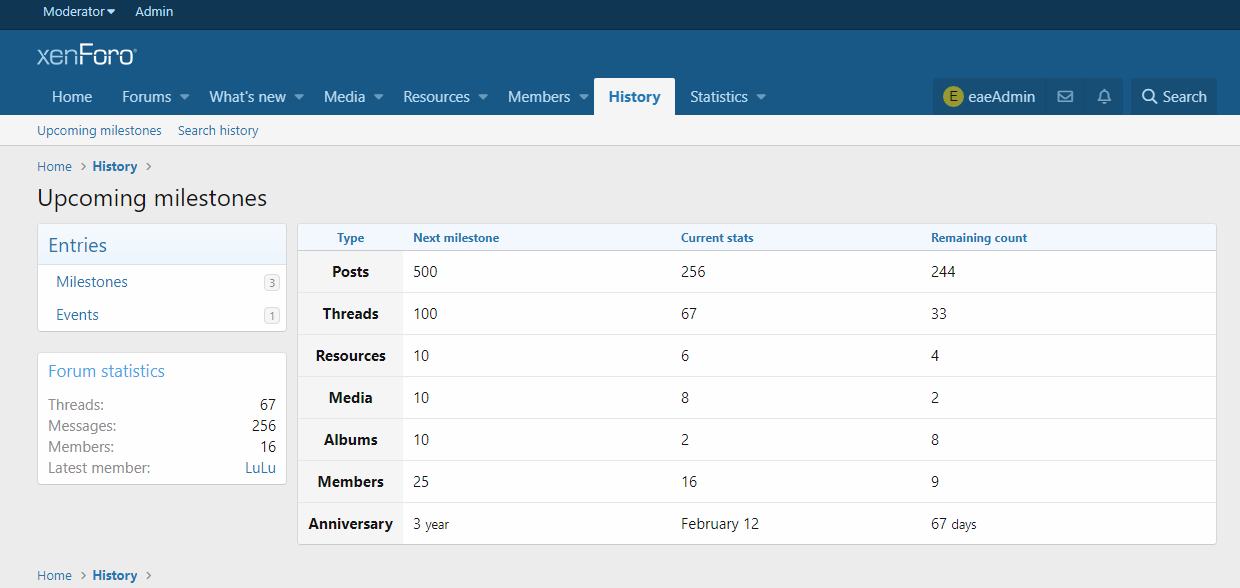The width and height of the screenshot is (1240, 588).
Task: Open the Moderator menu in top bar
Action: pyautogui.click(x=79, y=12)
